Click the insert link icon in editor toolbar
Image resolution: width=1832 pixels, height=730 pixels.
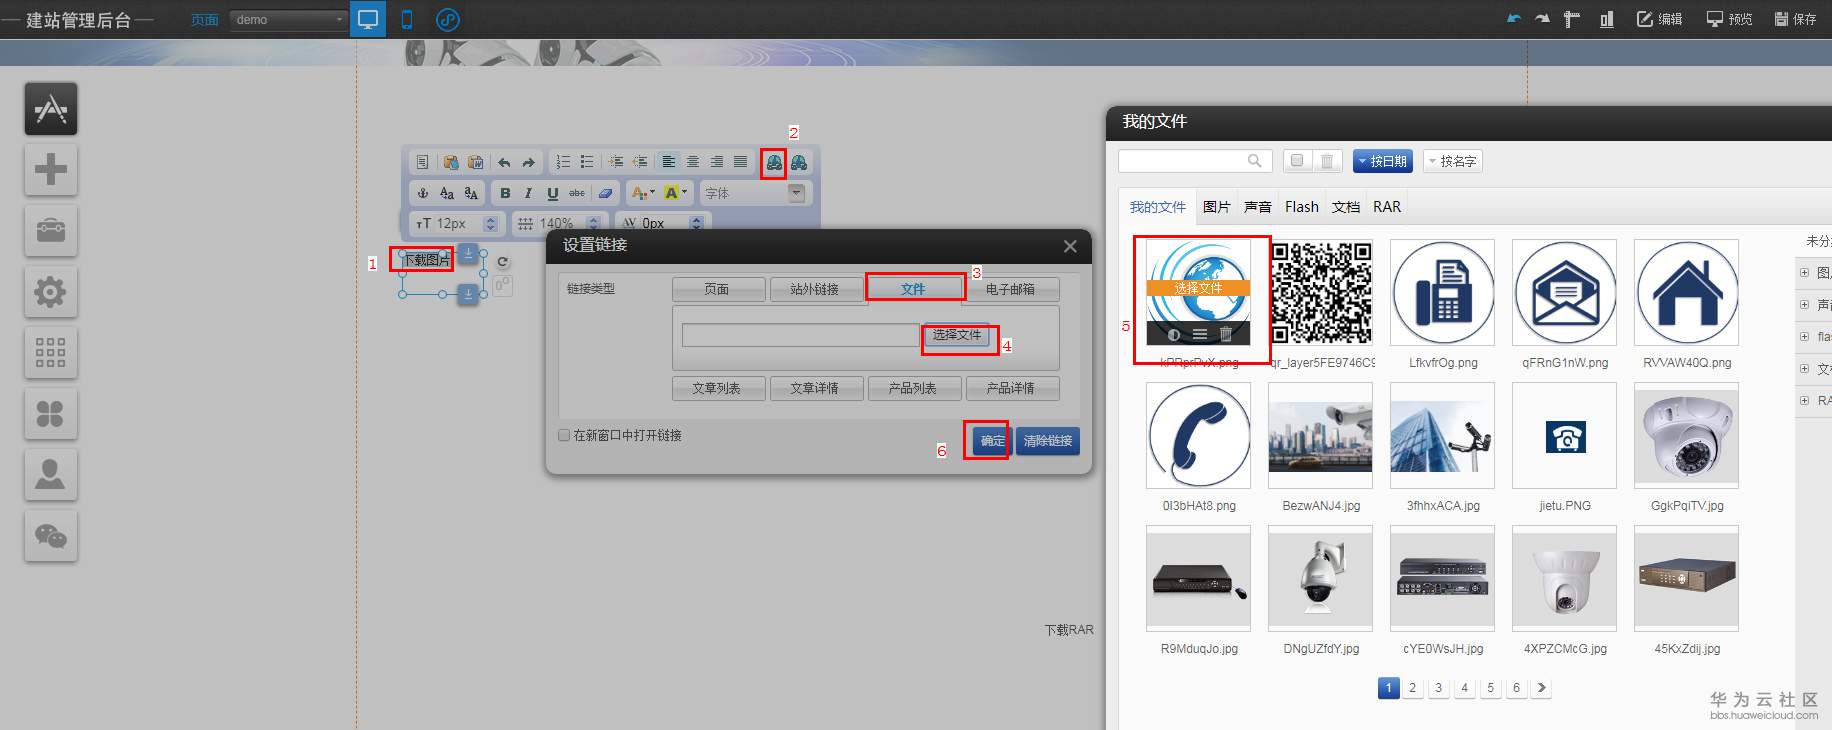point(774,162)
